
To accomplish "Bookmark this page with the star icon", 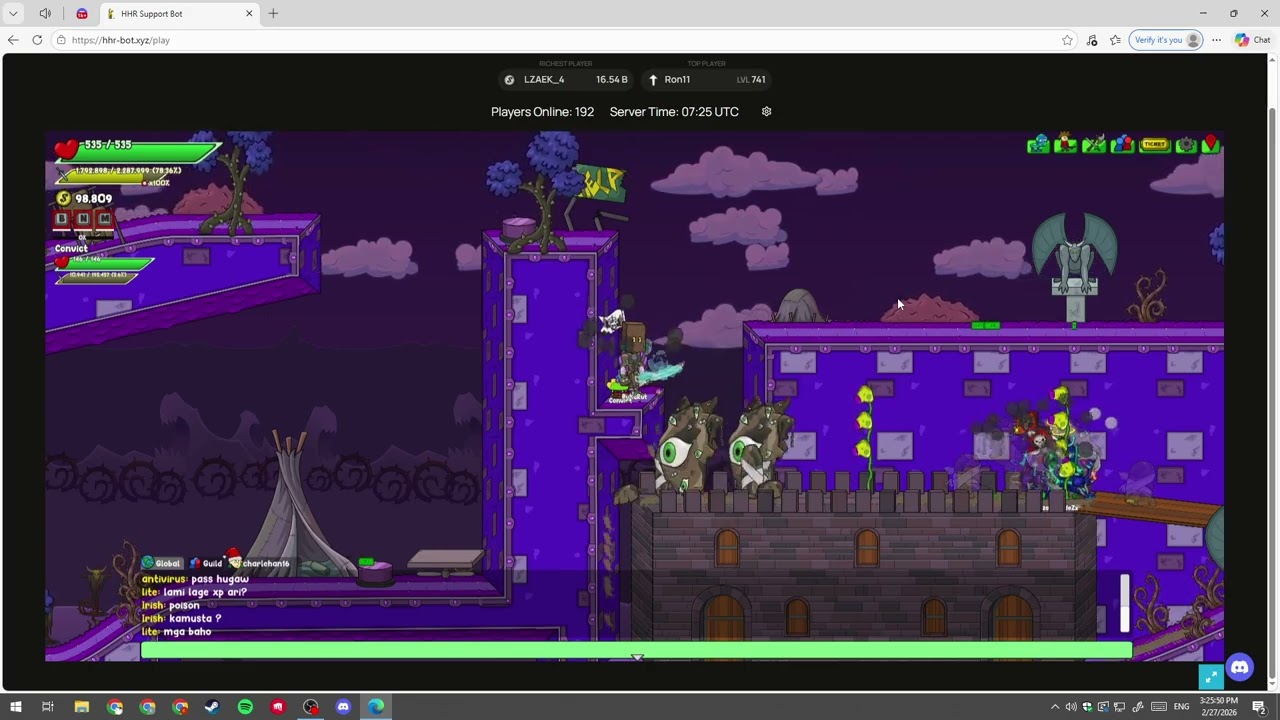I will coord(1067,40).
